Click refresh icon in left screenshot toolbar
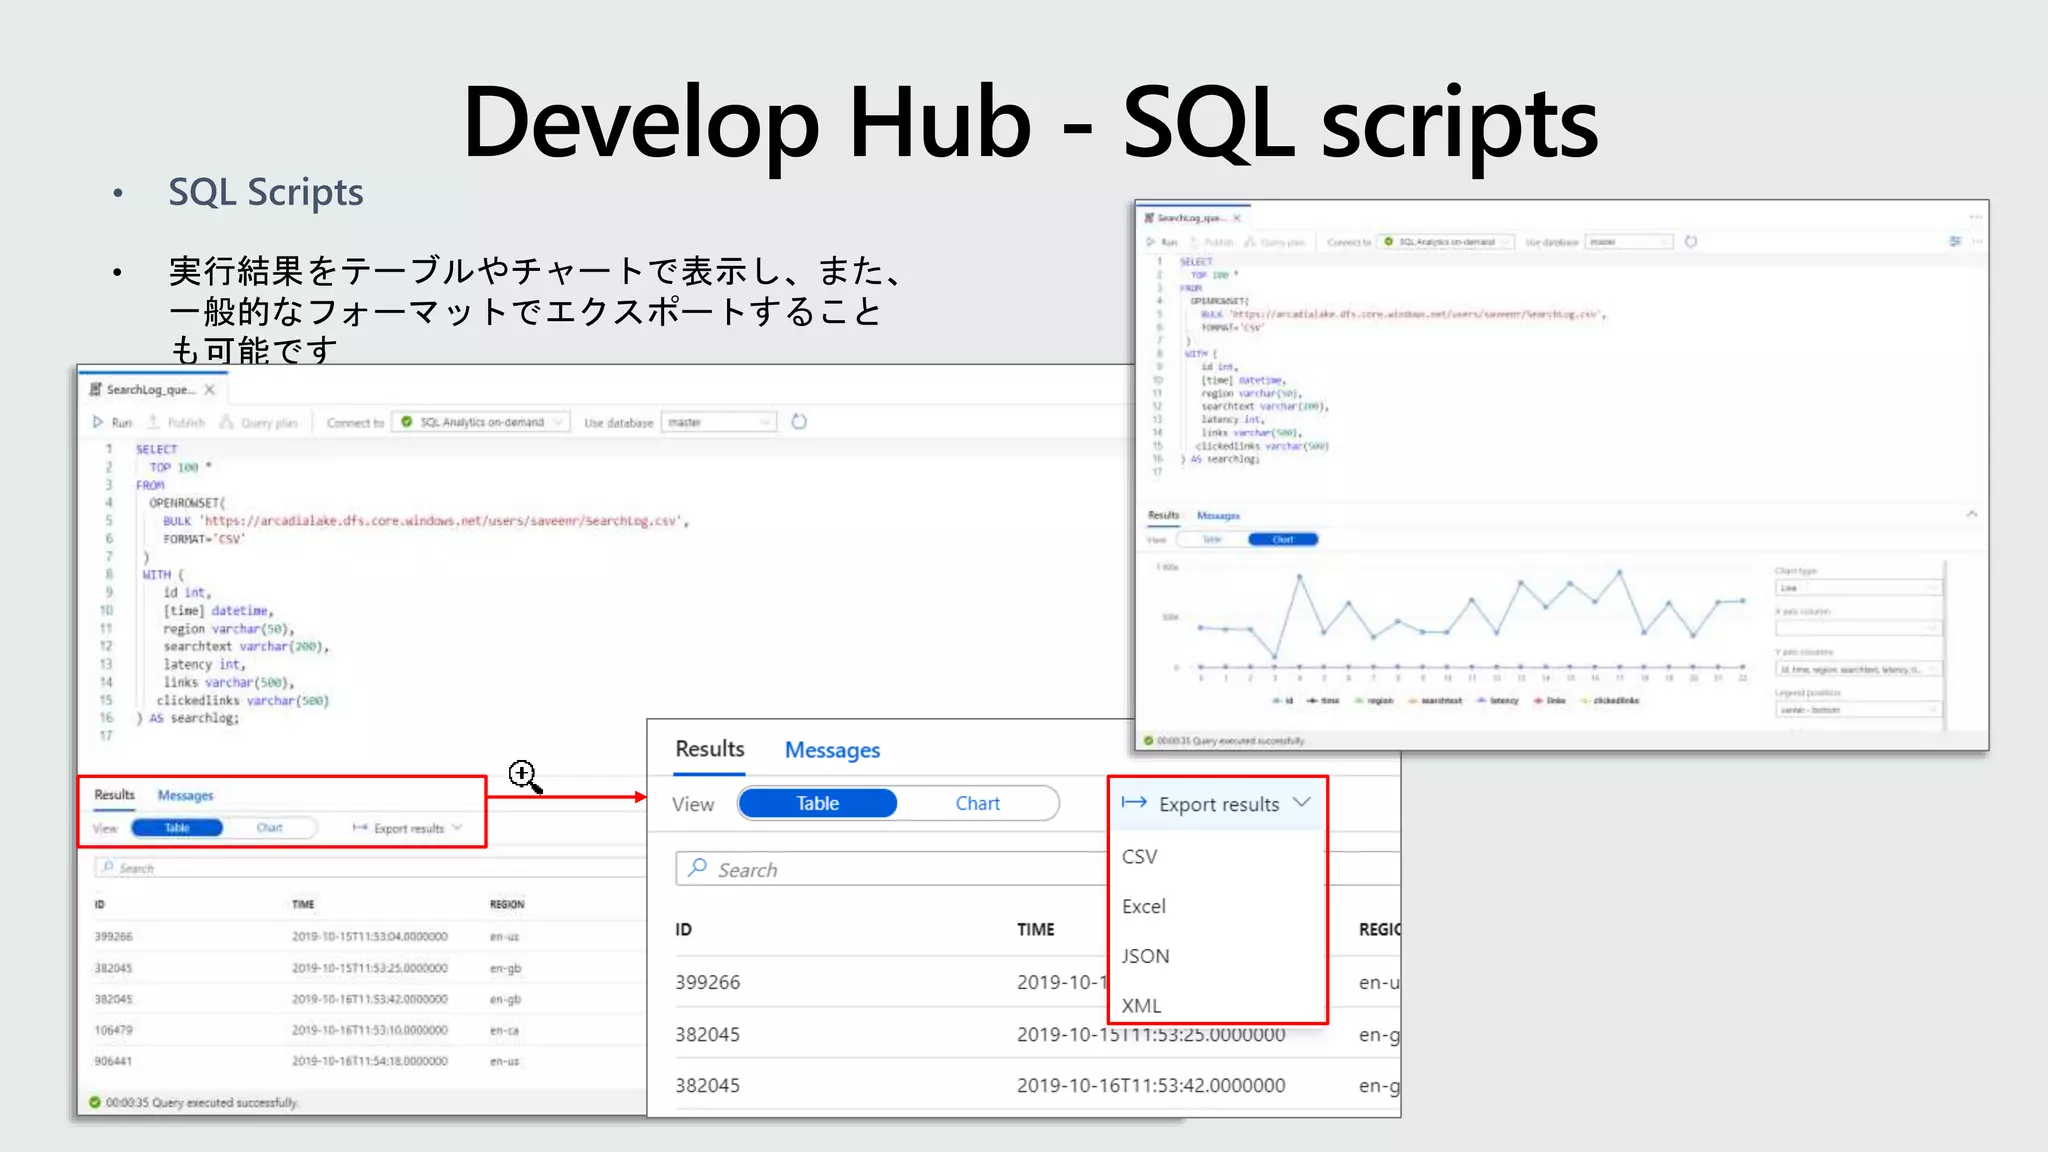 (x=799, y=421)
